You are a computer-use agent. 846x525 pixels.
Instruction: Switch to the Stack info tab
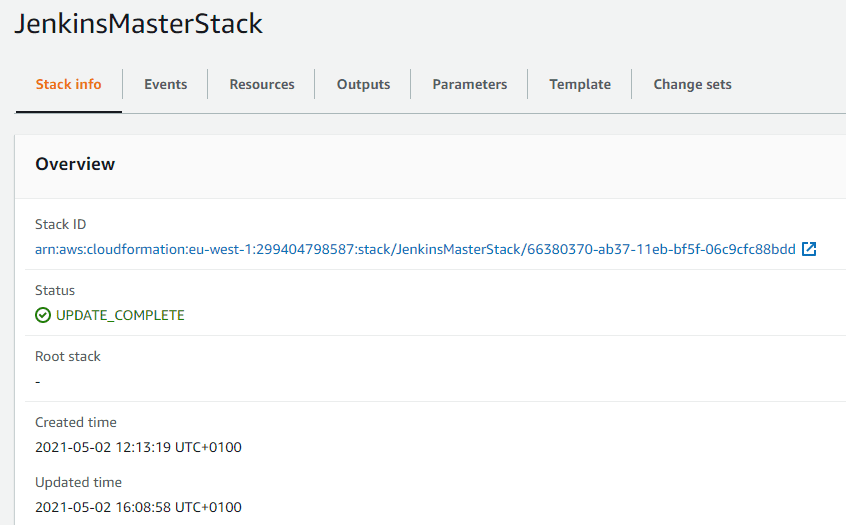(x=68, y=84)
